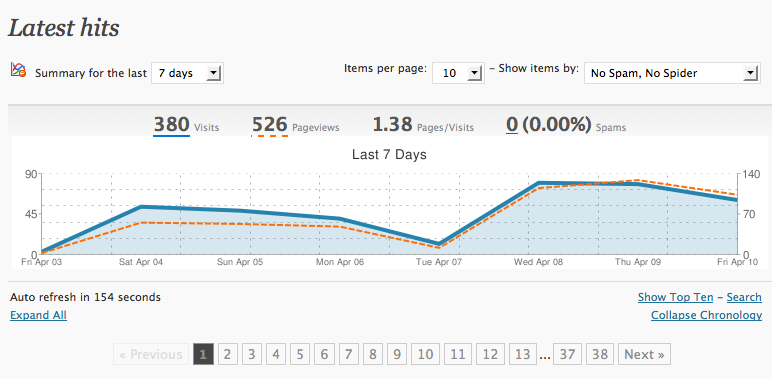Click the 'Sat Apr 04' axis label
The image size is (772, 379).
pyautogui.click(x=141, y=262)
